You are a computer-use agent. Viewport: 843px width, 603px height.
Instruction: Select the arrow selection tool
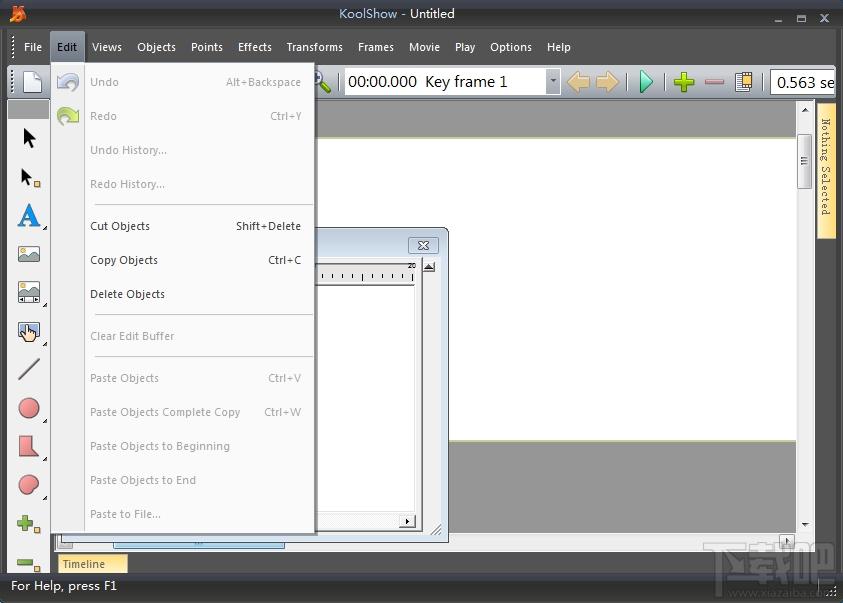29,138
